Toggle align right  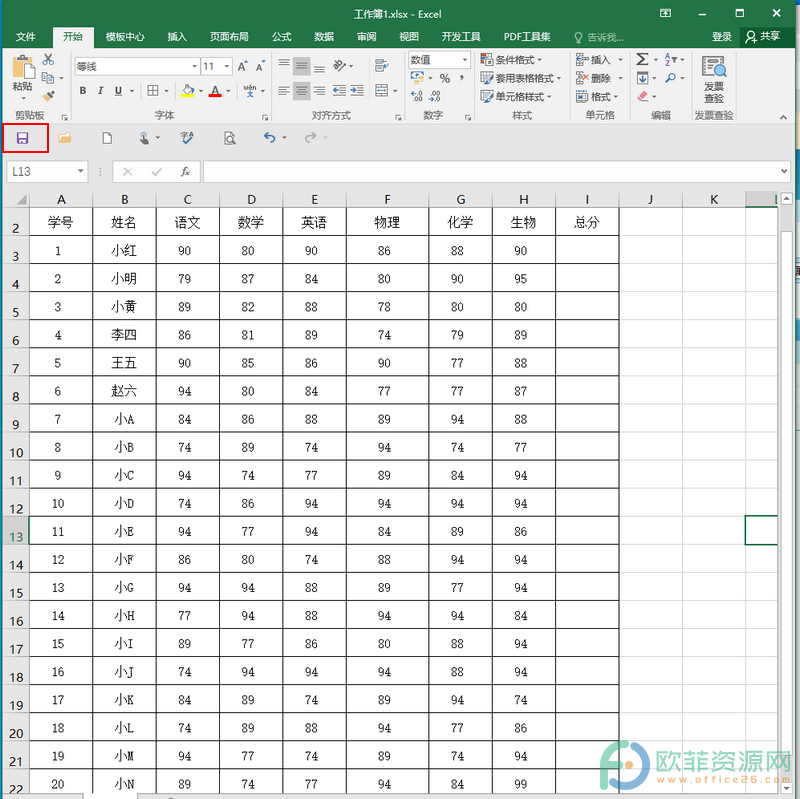point(319,91)
